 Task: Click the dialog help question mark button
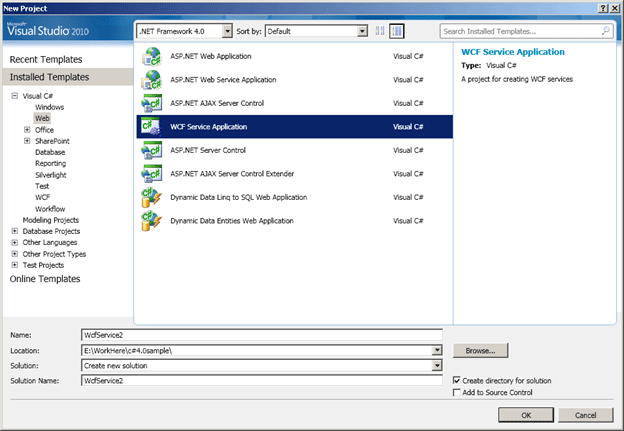coord(603,8)
